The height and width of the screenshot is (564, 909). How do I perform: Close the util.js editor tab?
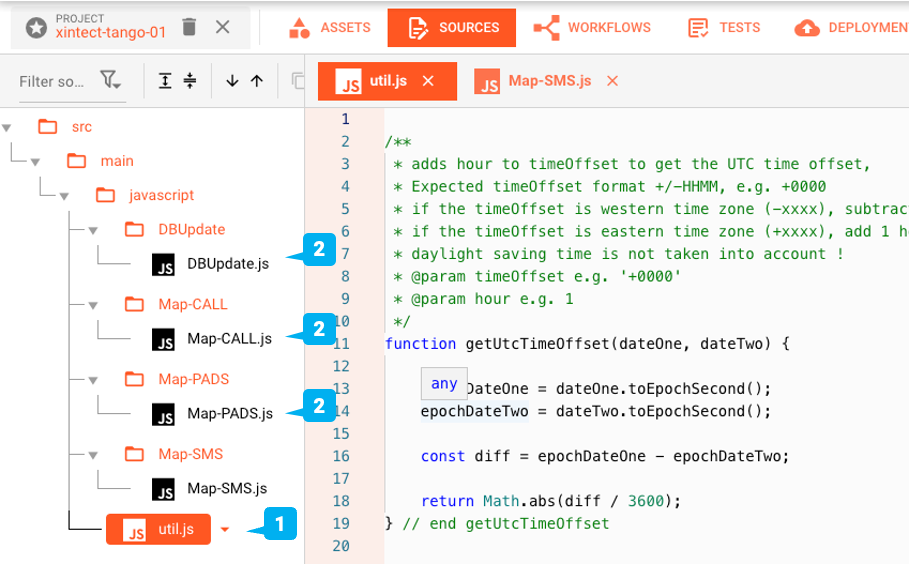428,81
